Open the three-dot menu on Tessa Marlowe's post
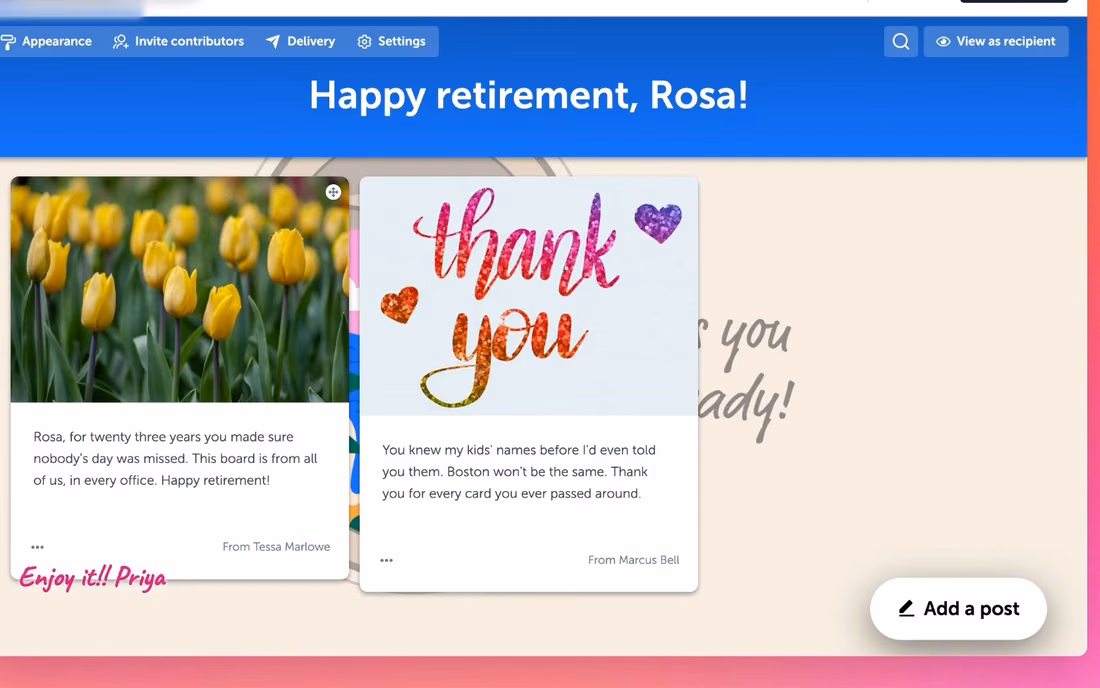Viewport: 1100px width, 688px height. click(38, 547)
